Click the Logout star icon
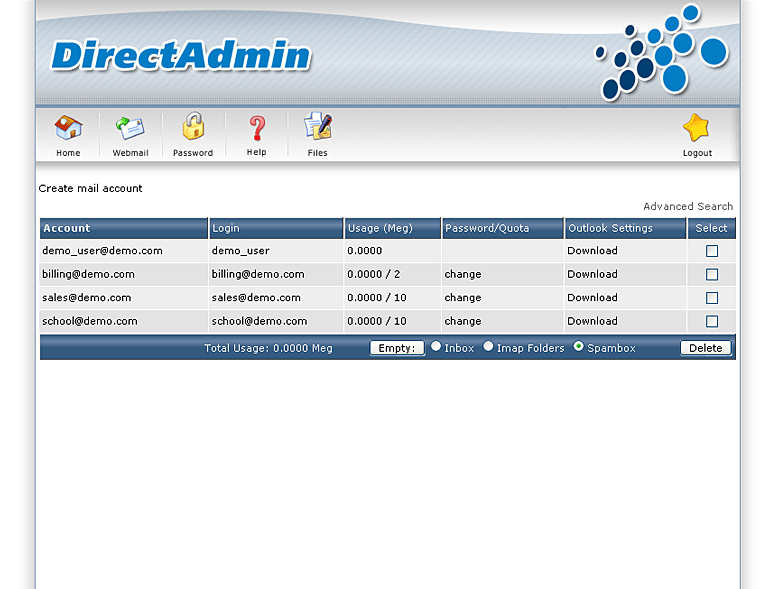The height and width of the screenshot is (589, 772). [697, 129]
